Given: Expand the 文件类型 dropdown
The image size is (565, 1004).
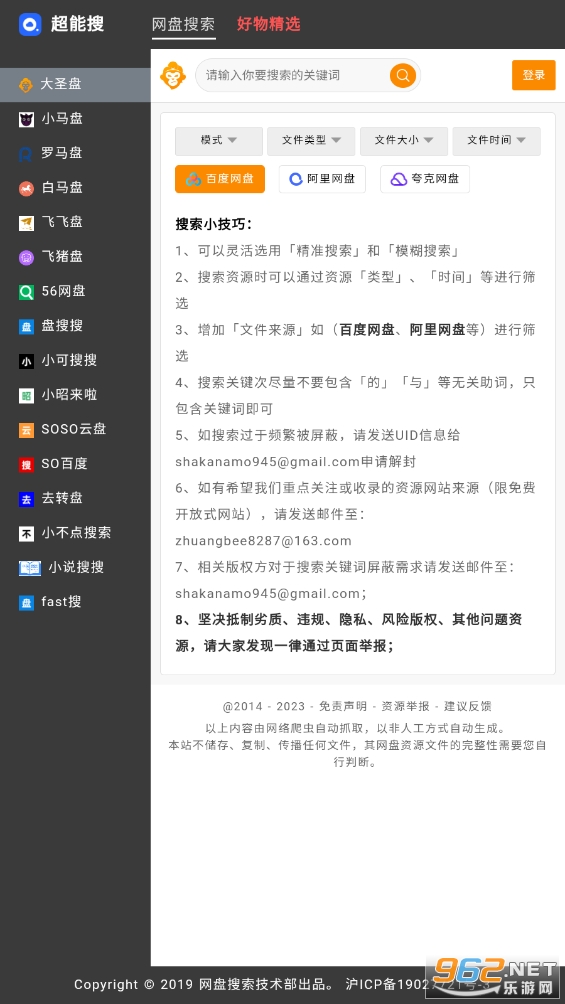Looking at the screenshot, I should [x=311, y=141].
